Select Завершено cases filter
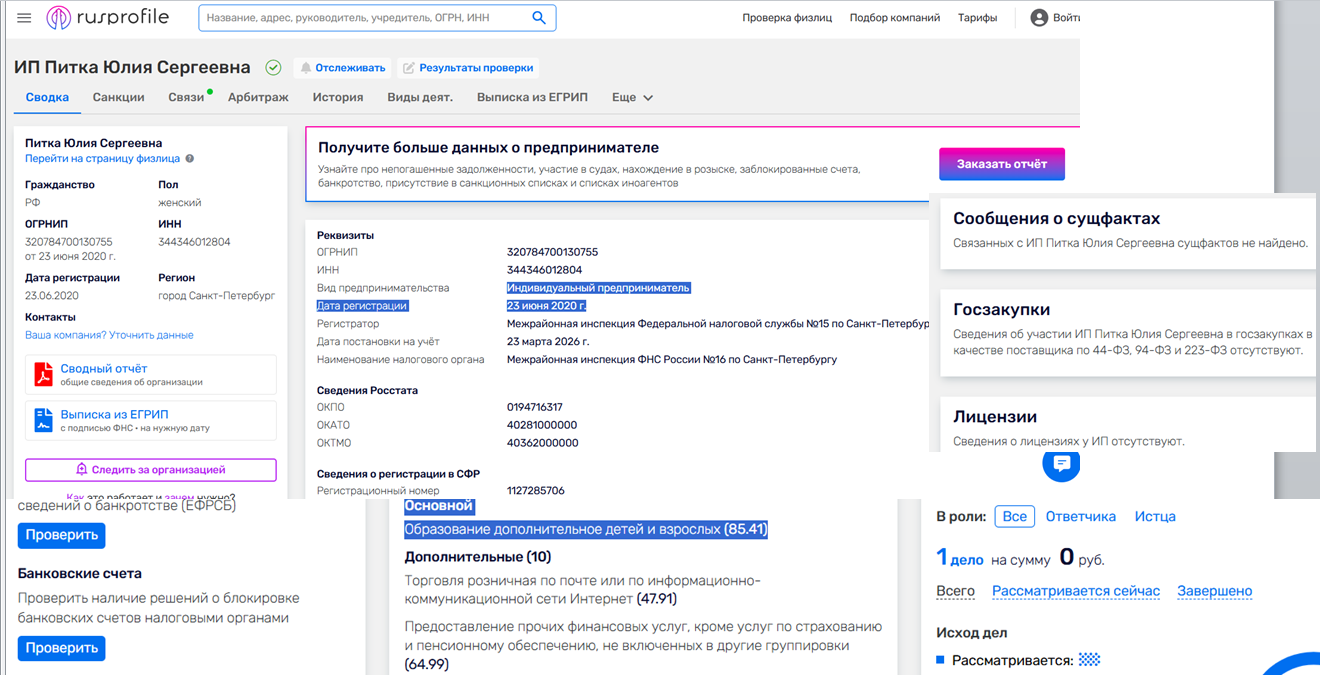The width and height of the screenshot is (1320, 675). 1214,591
